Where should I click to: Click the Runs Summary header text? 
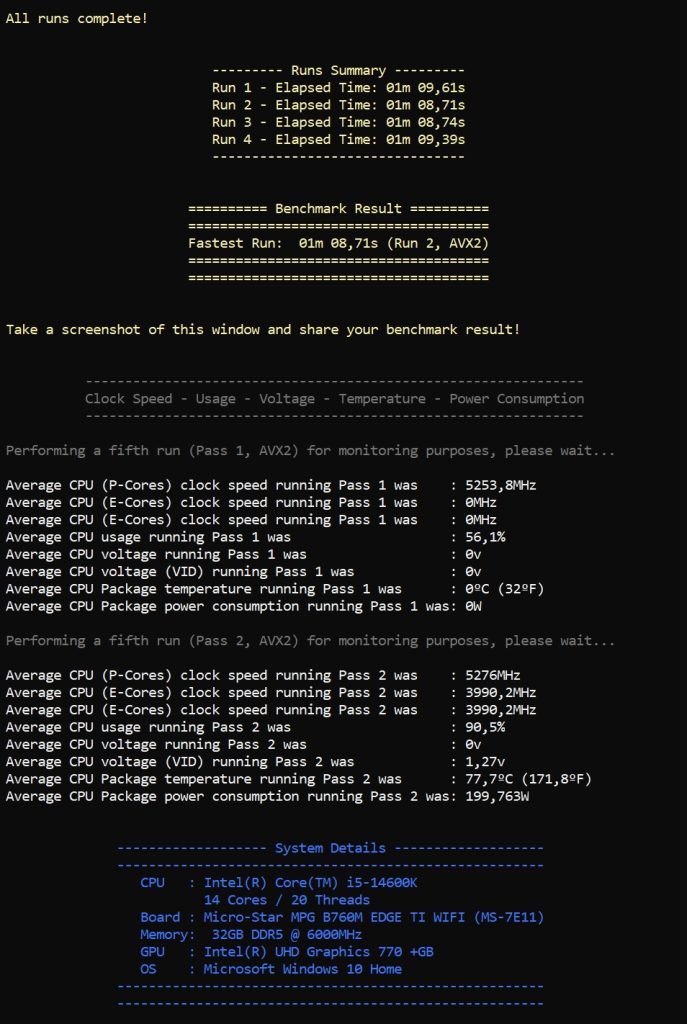[338, 71]
